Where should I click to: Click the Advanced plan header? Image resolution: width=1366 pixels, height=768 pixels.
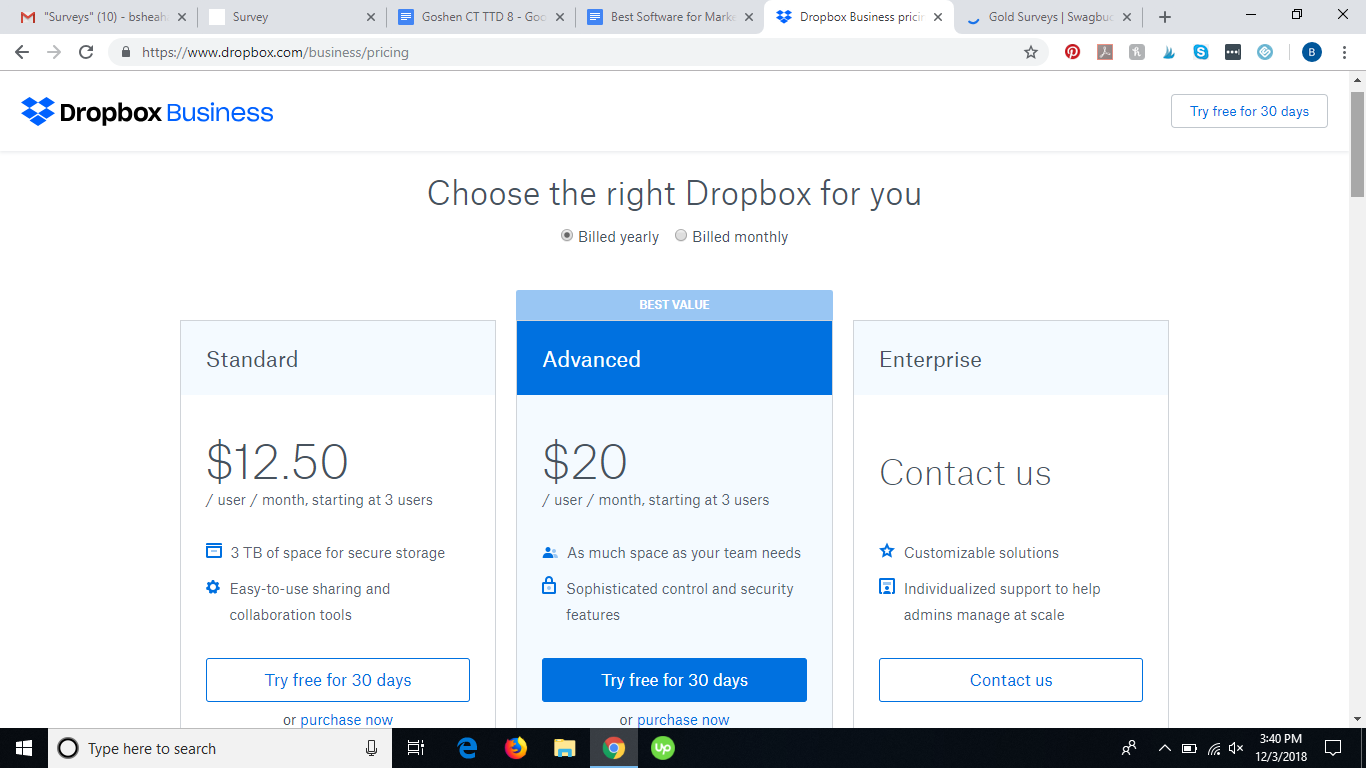tap(674, 358)
